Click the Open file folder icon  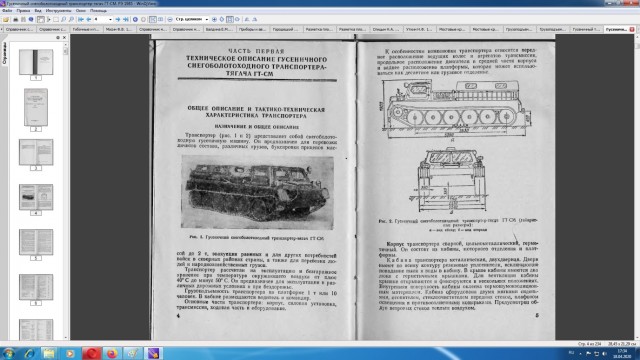click(6, 19)
